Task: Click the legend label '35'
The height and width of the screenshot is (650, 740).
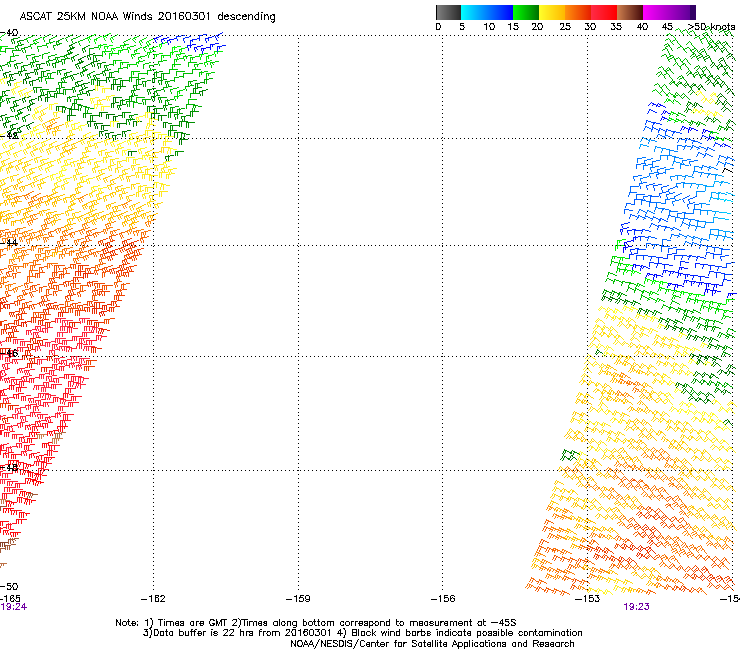Action: 616,27
